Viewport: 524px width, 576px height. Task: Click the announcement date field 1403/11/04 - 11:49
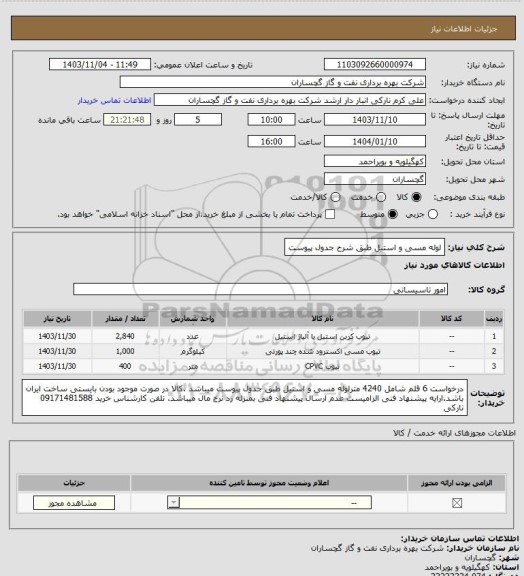pos(100,64)
